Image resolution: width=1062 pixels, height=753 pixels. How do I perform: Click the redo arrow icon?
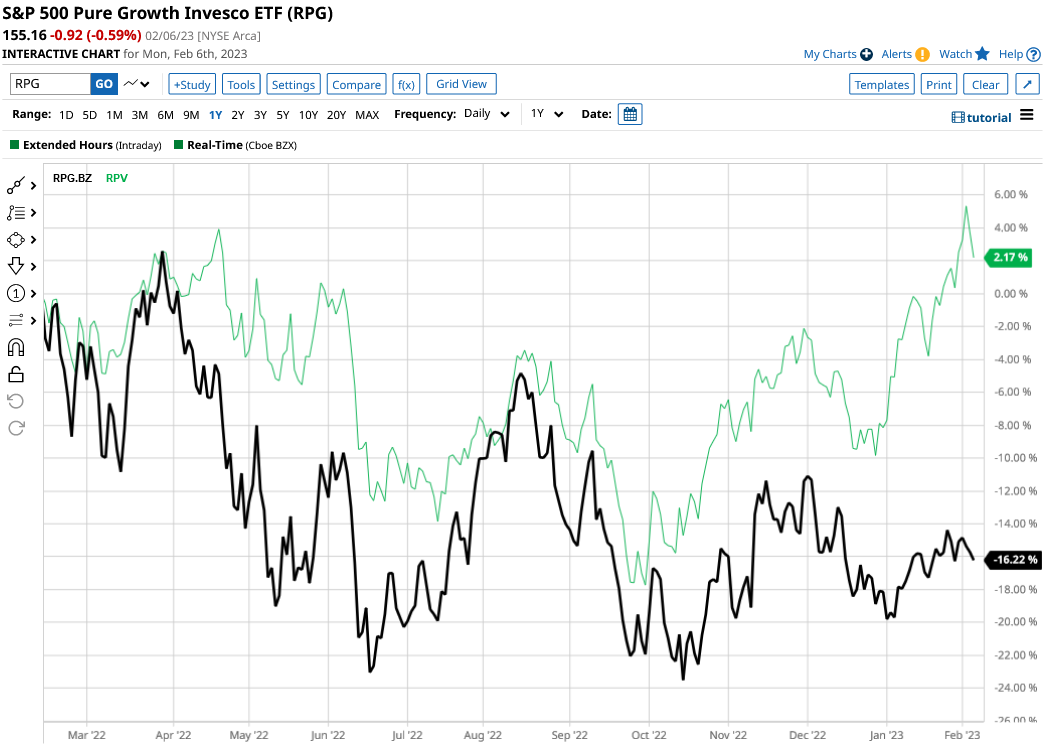click(16, 428)
